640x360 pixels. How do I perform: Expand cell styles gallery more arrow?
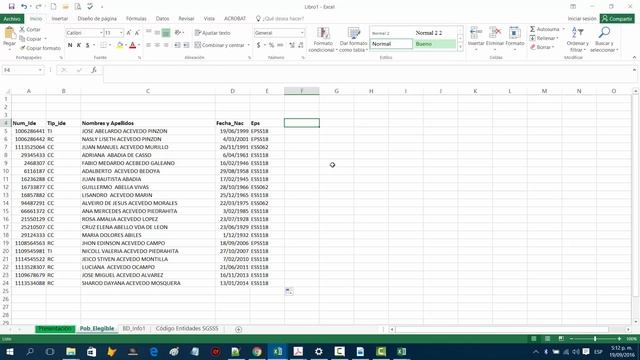[460, 47]
